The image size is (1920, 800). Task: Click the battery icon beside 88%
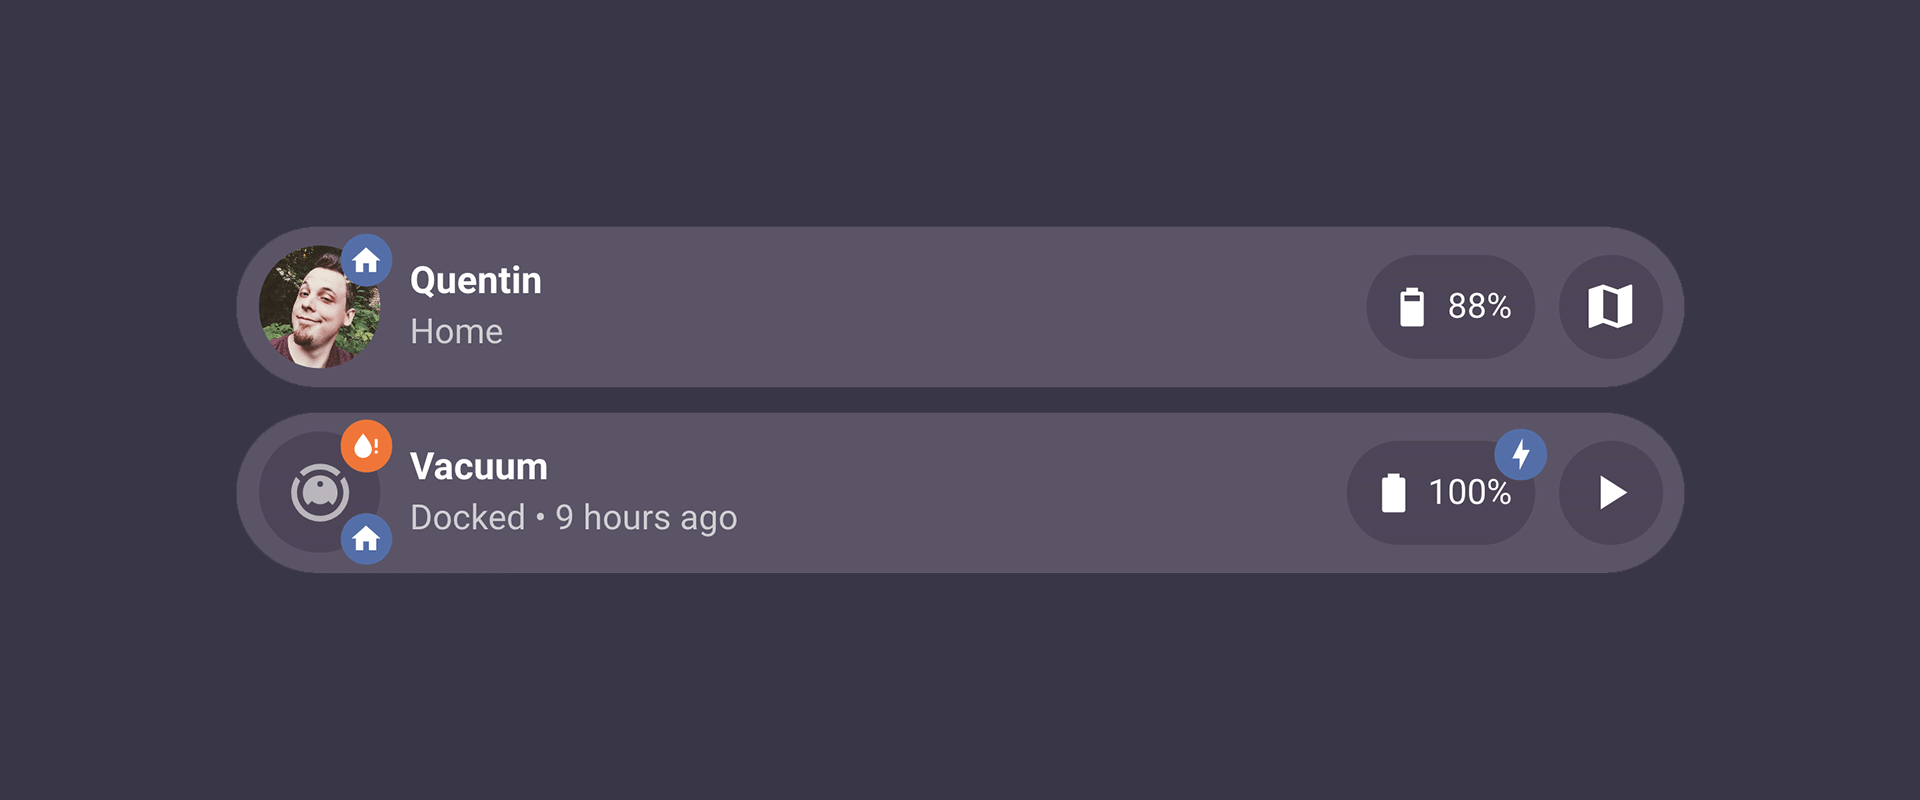click(1411, 307)
